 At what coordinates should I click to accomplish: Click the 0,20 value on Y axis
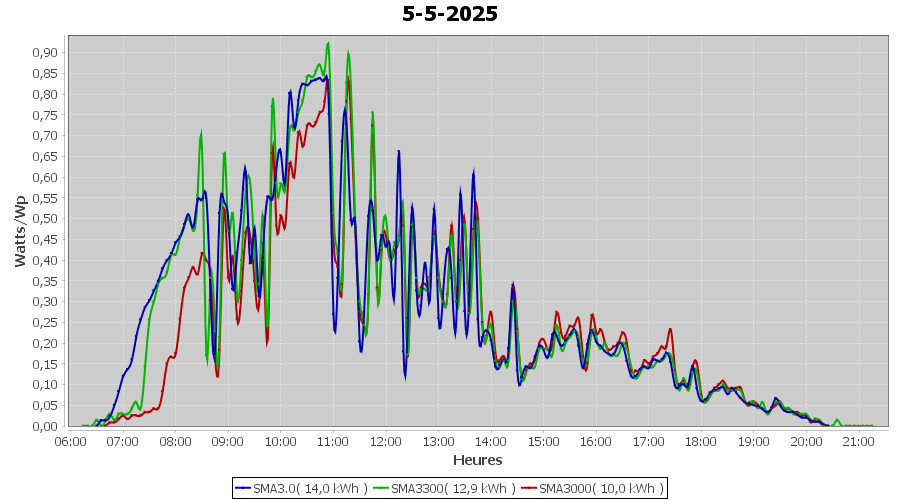[x=45, y=343]
